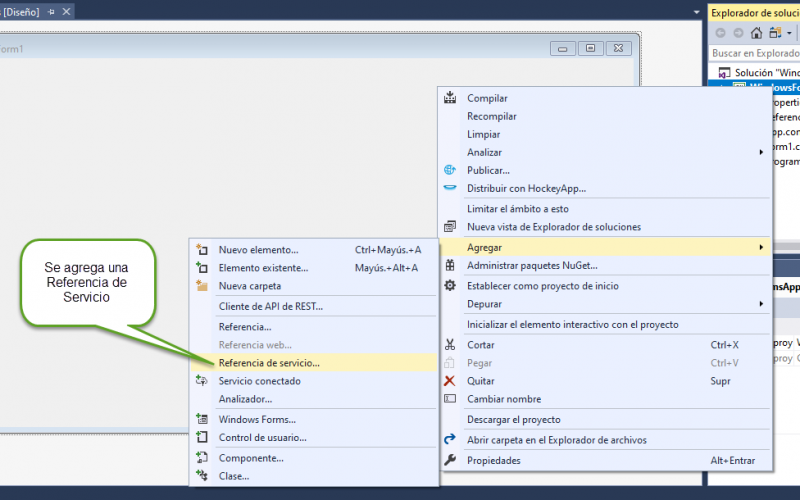Select Referencia de servicio... menu entry
800x500 pixels.
point(269,363)
